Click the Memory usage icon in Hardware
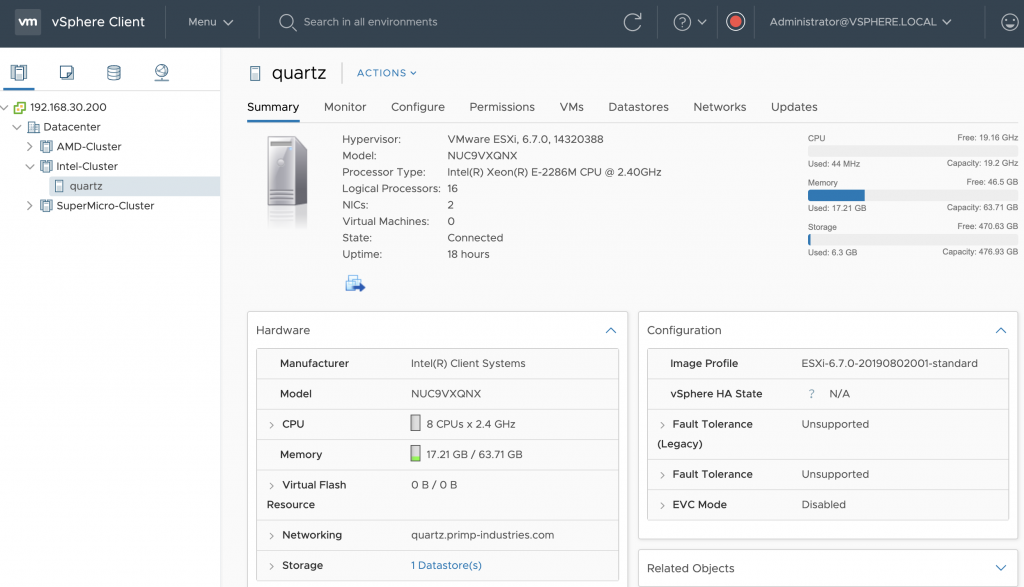Screen dimensions: 1024x587 click(415, 453)
